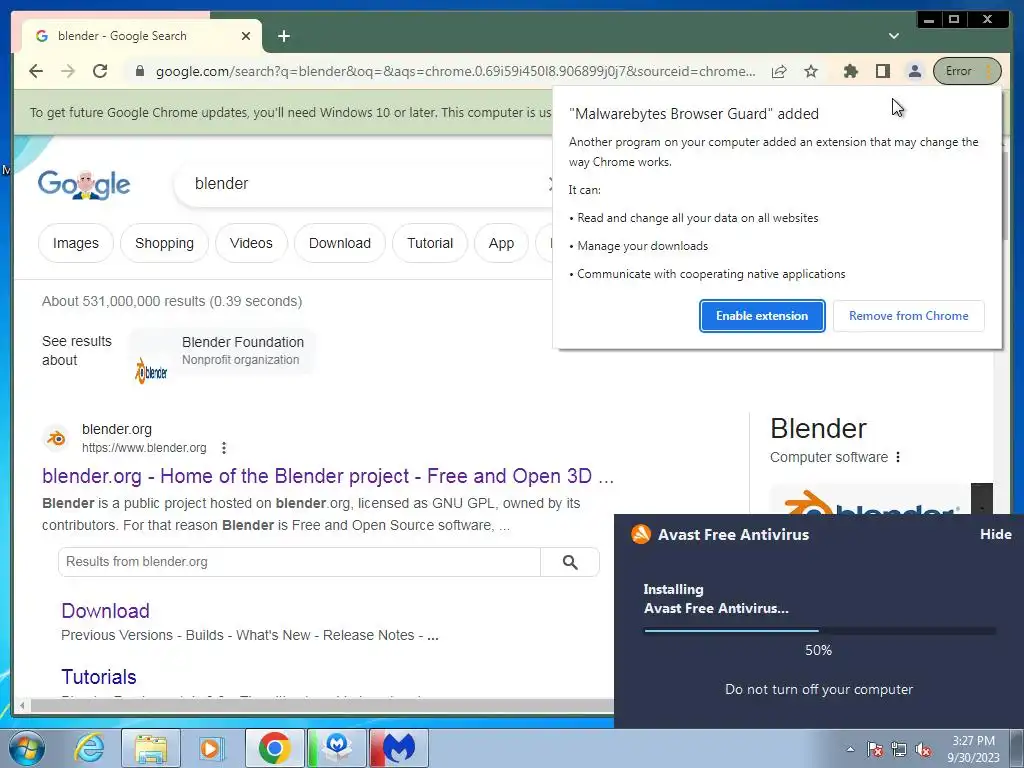The width and height of the screenshot is (1024, 768).
Task: Open the Download sitelink
Action: [x=105, y=611]
